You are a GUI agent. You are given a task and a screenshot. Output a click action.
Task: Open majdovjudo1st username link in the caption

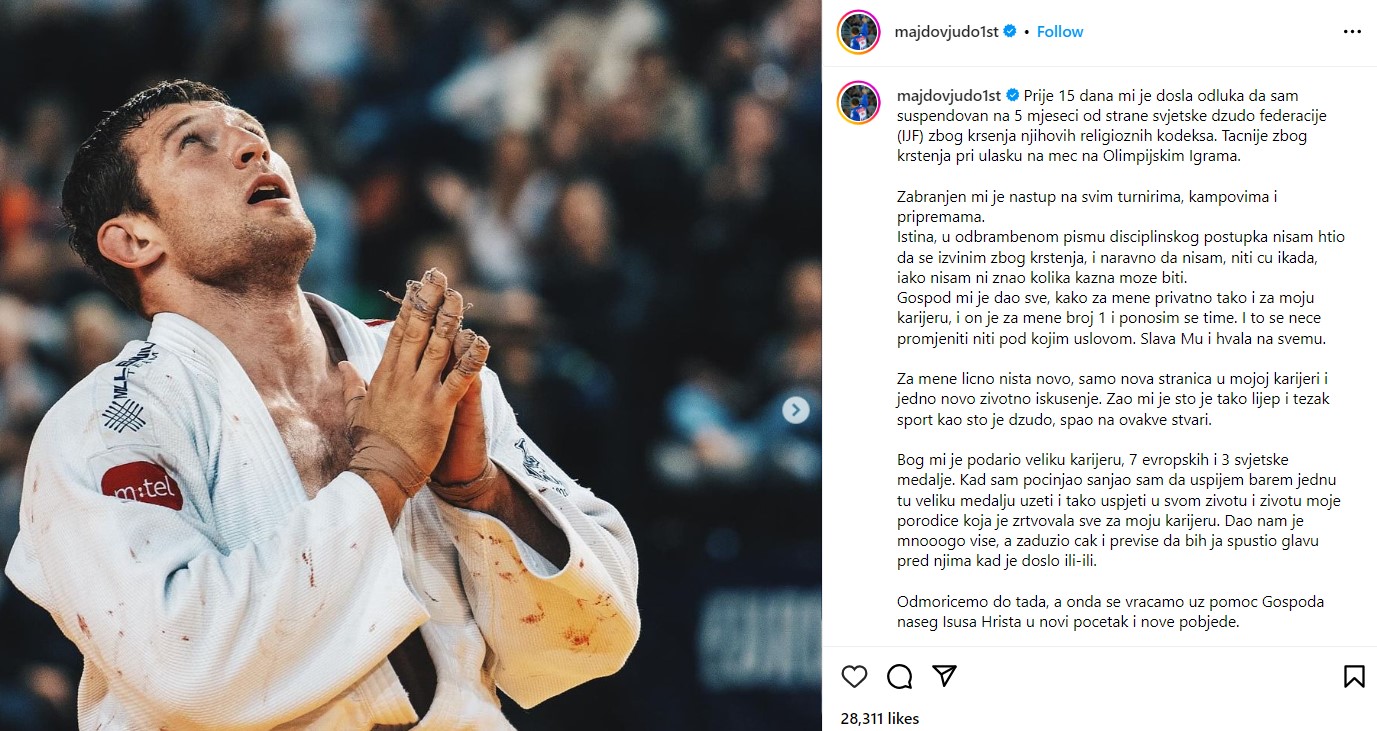click(x=943, y=96)
